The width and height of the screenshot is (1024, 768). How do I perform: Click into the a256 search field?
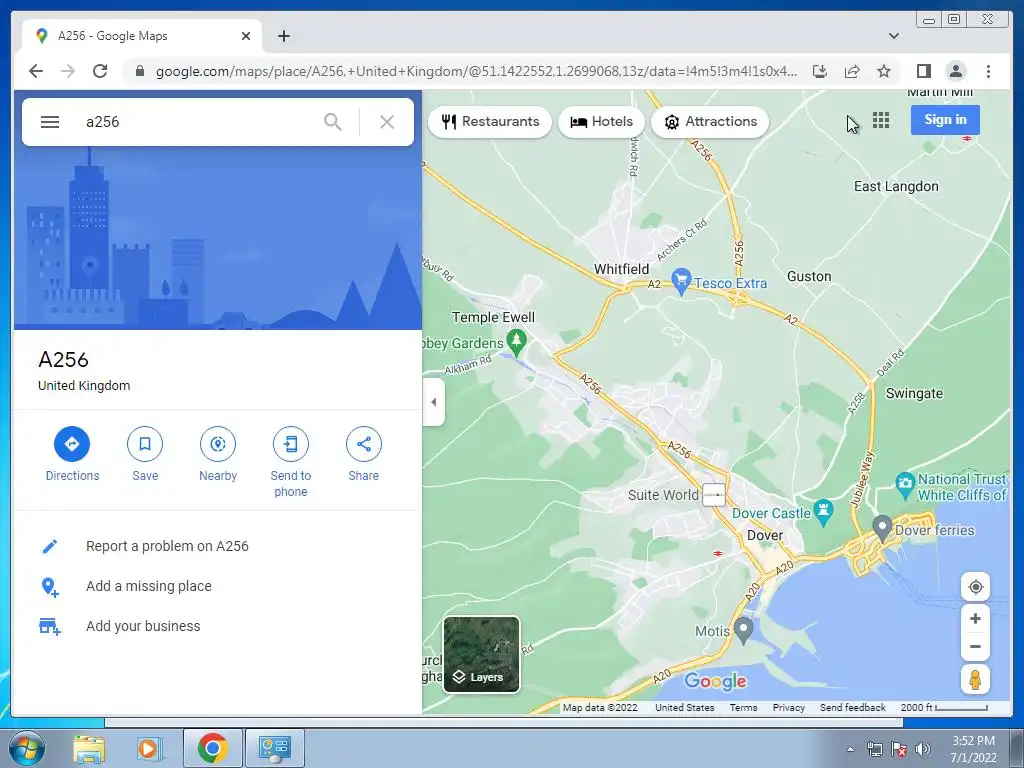pos(196,122)
